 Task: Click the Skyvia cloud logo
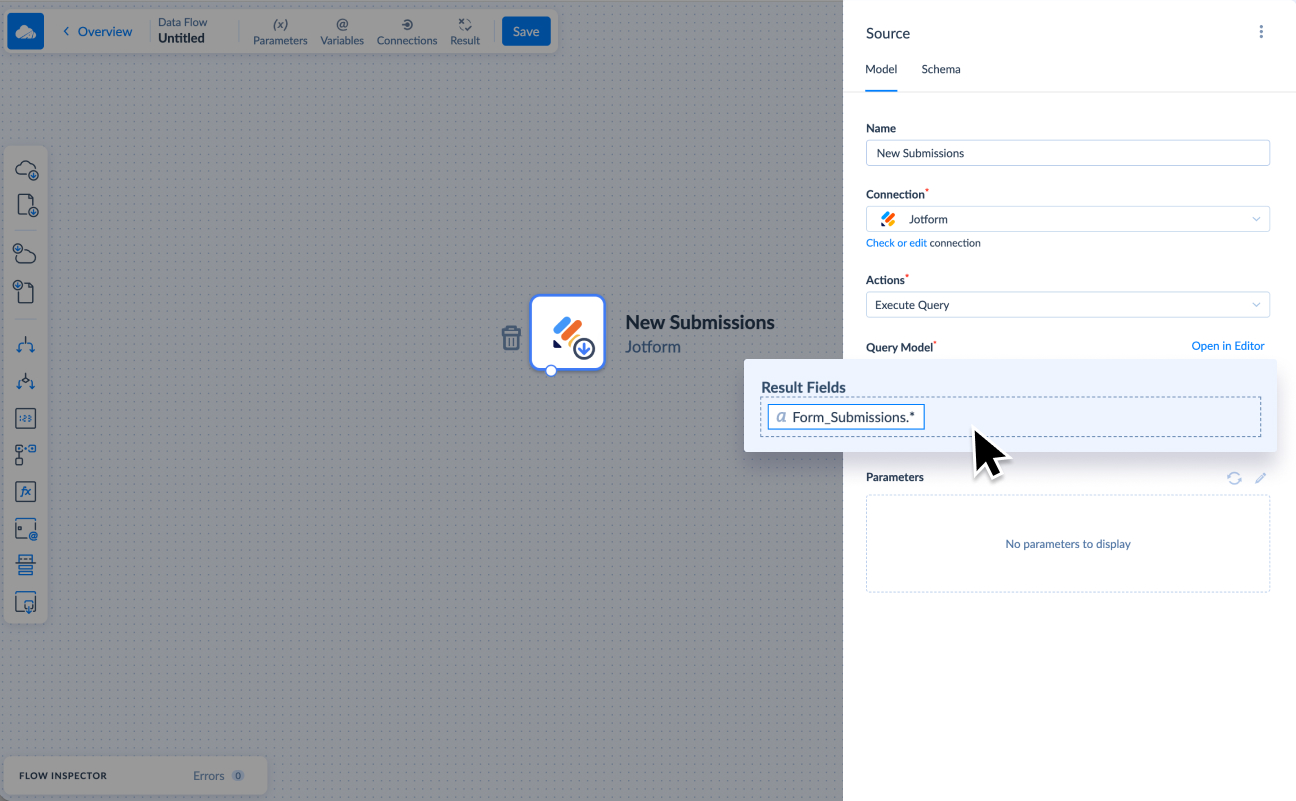tap(26, 32)
